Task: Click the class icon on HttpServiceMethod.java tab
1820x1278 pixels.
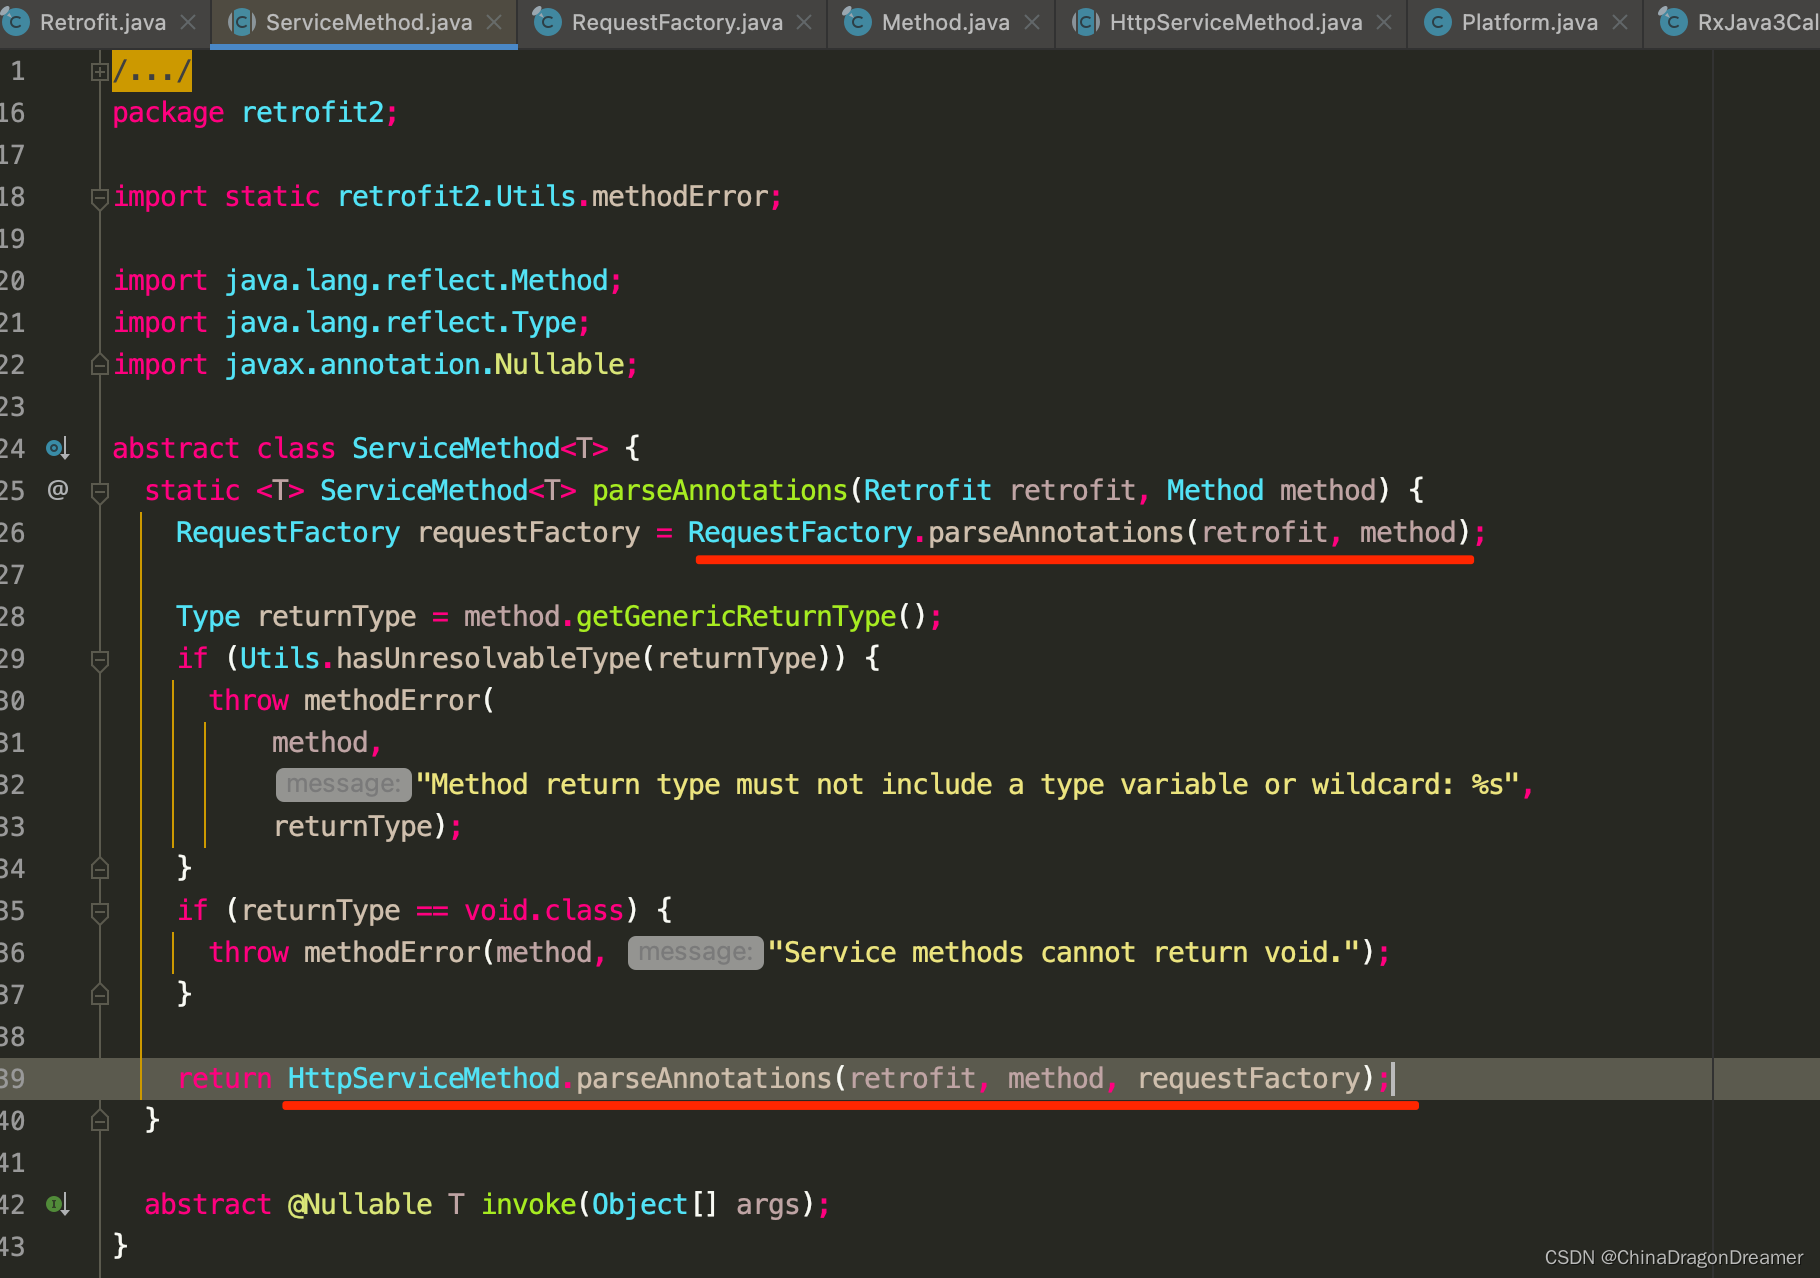Action: (x=1086, y=22)
